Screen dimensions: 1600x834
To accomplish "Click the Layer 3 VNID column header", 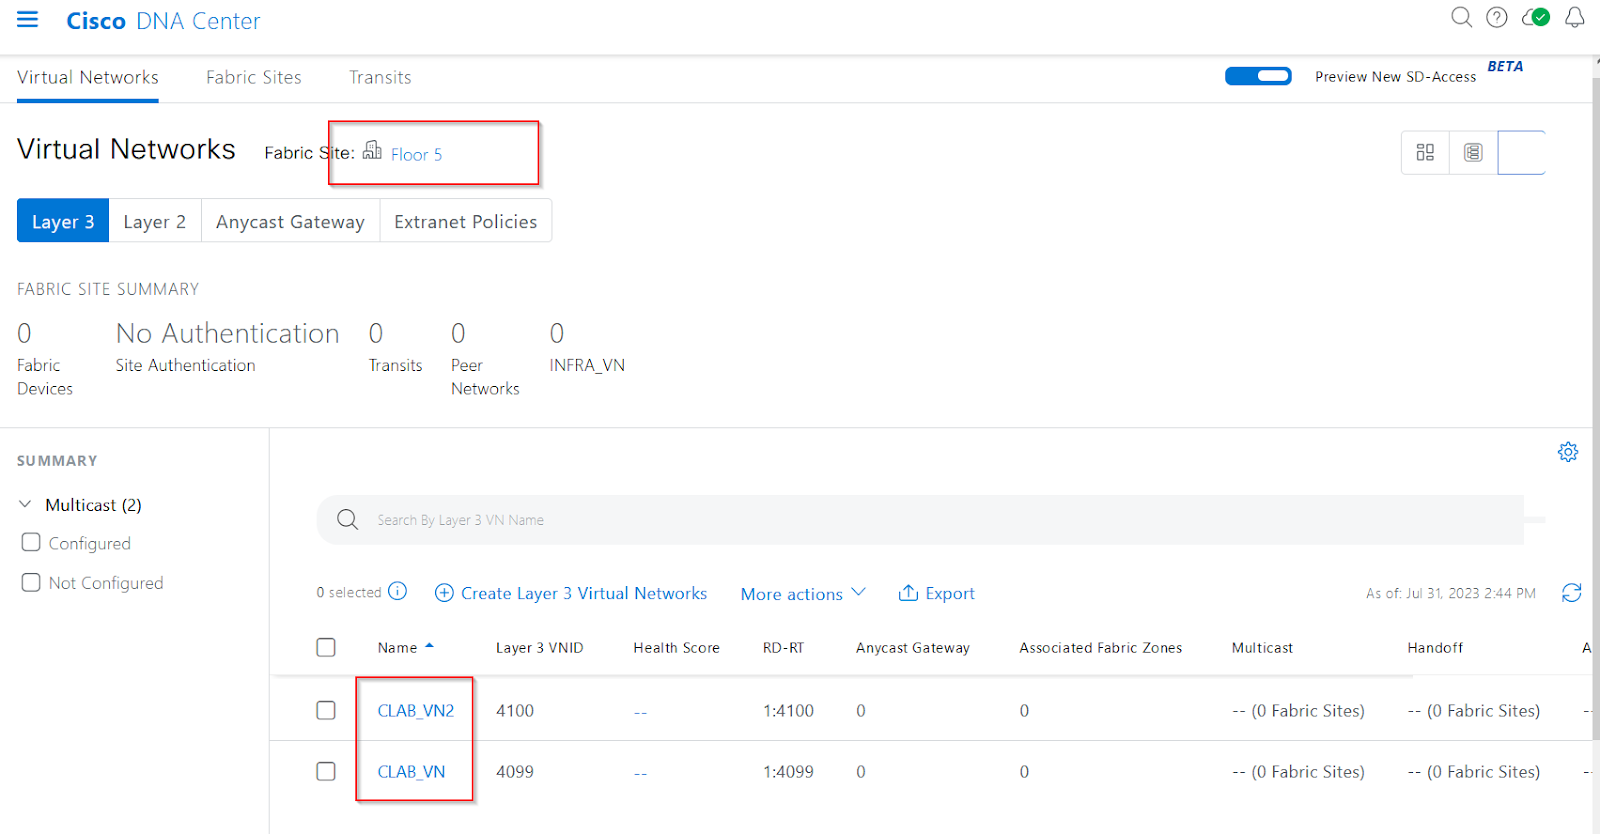I will coord(539,647).
